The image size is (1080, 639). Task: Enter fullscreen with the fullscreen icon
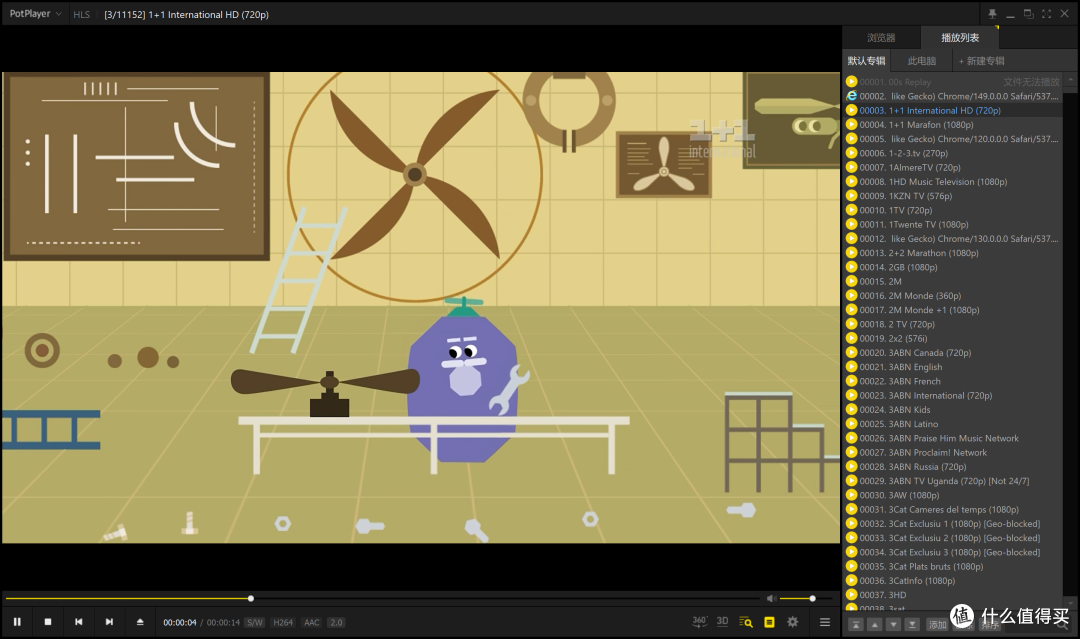[1046, 14]
